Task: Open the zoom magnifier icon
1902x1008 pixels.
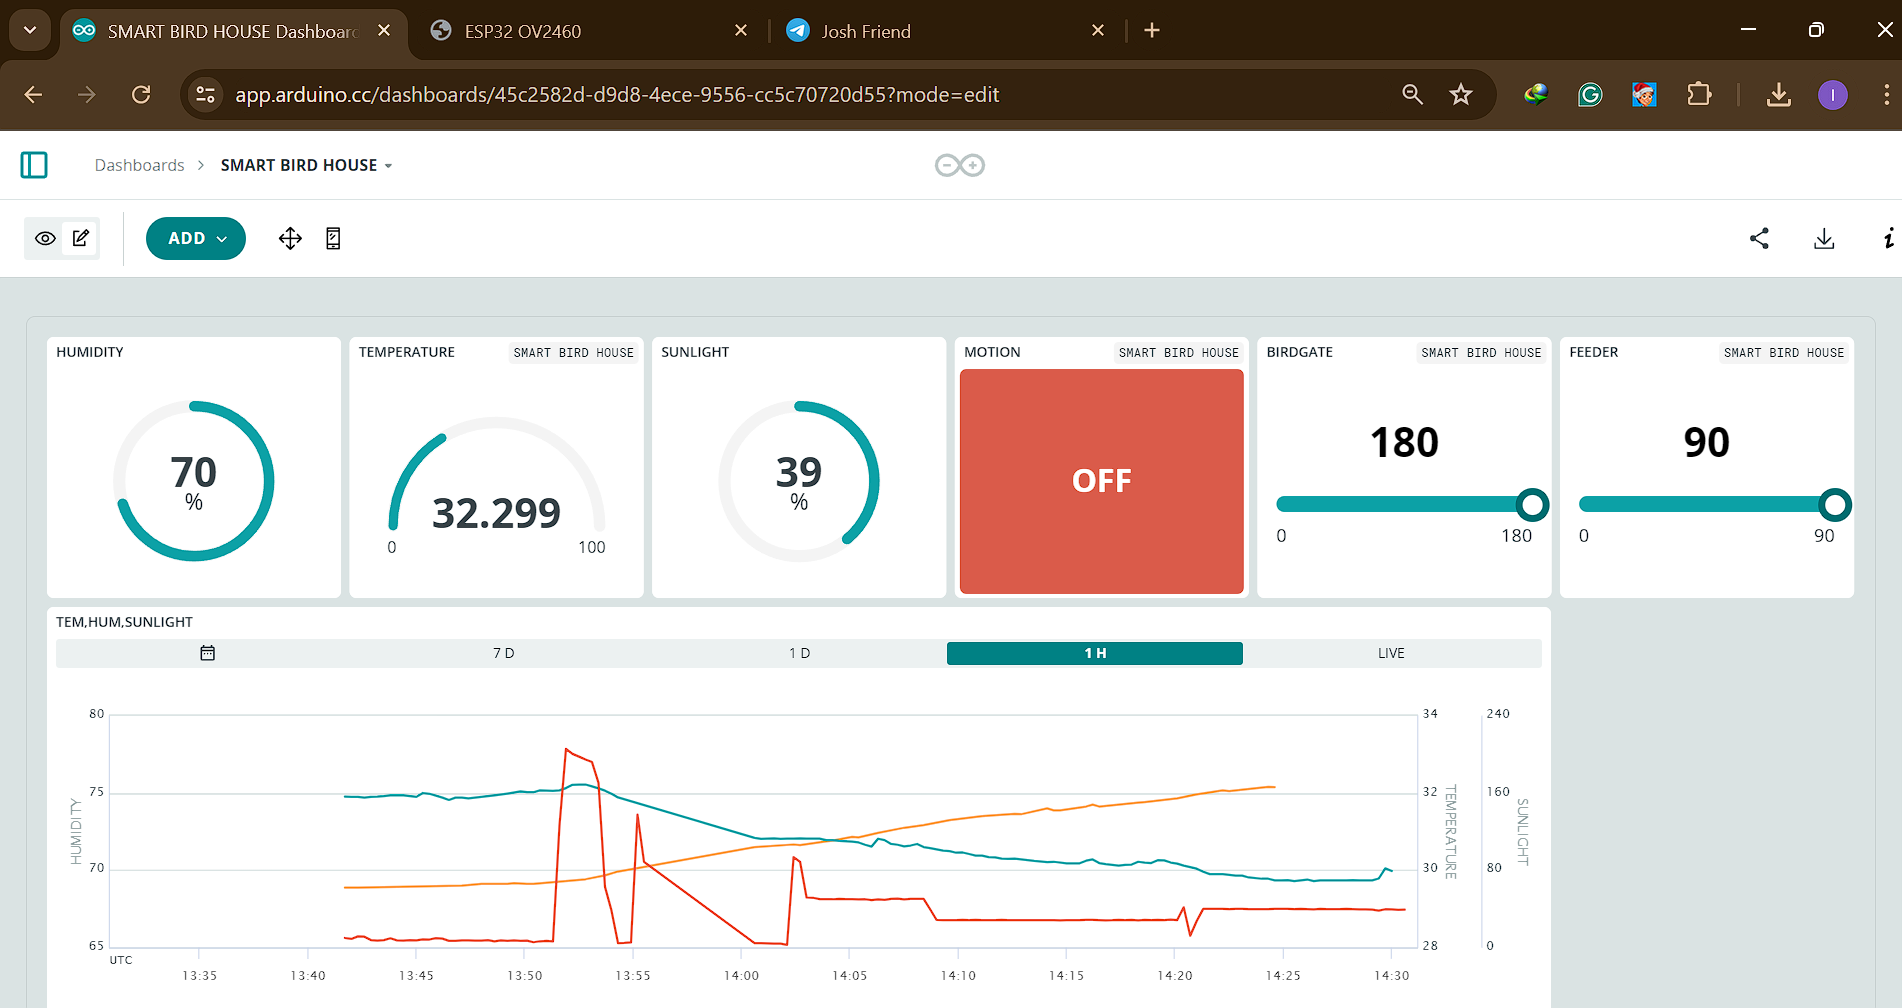Action: coord(1412,95)
